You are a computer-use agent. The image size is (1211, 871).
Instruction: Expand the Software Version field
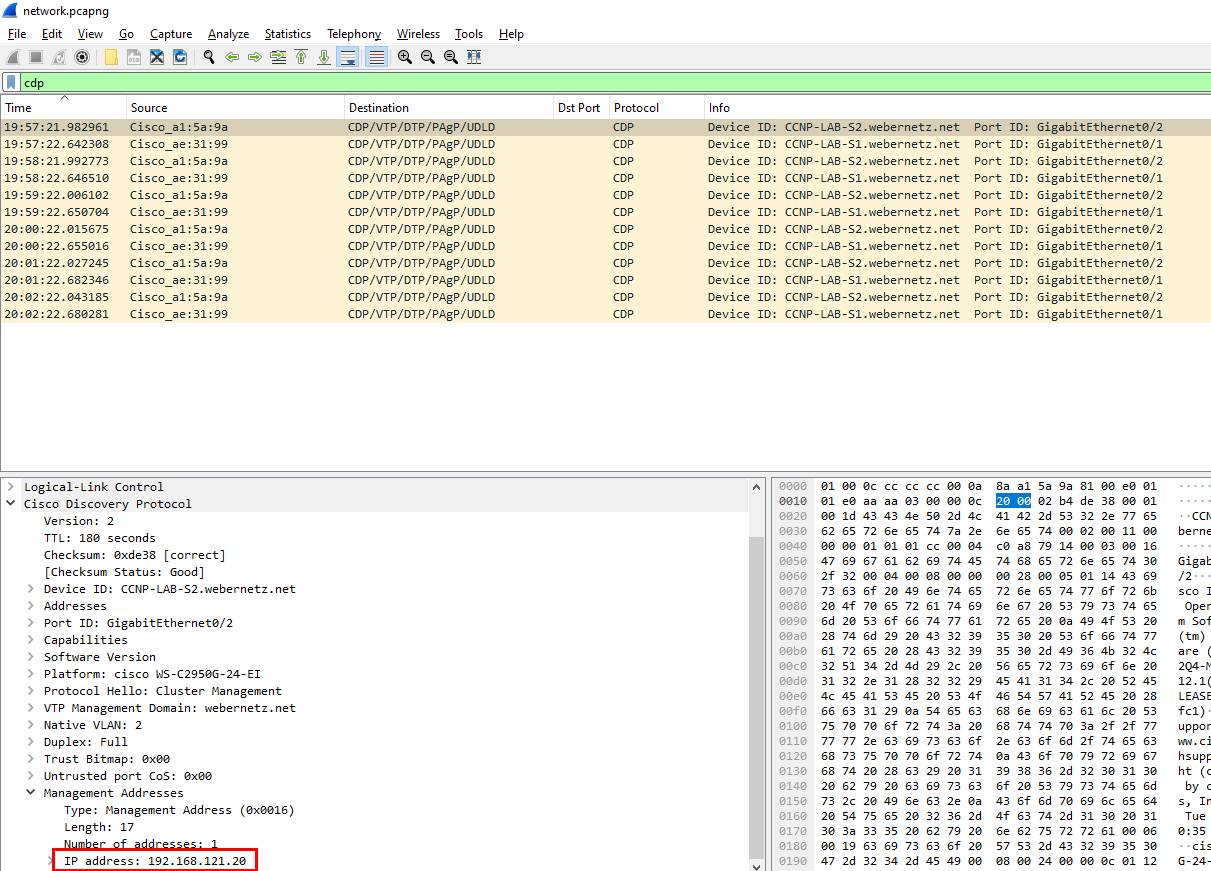point(31,657)
